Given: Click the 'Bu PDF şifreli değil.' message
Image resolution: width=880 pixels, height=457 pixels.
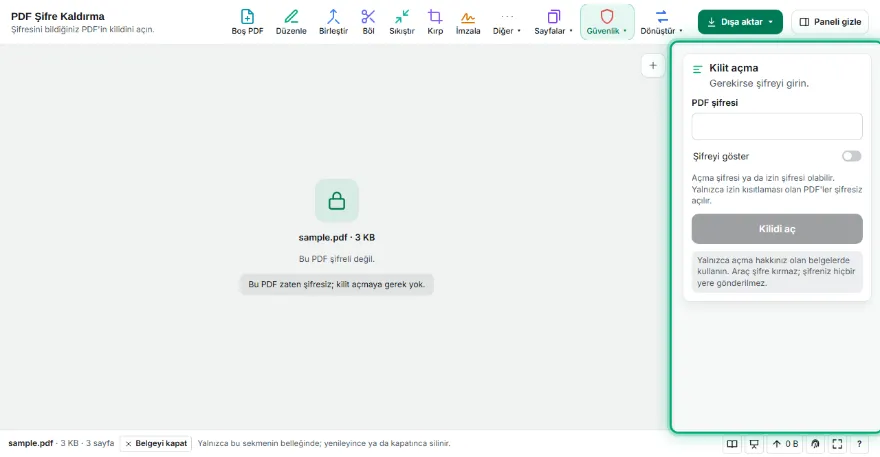Looking at the screenshot, I should (x=337, y=259).
